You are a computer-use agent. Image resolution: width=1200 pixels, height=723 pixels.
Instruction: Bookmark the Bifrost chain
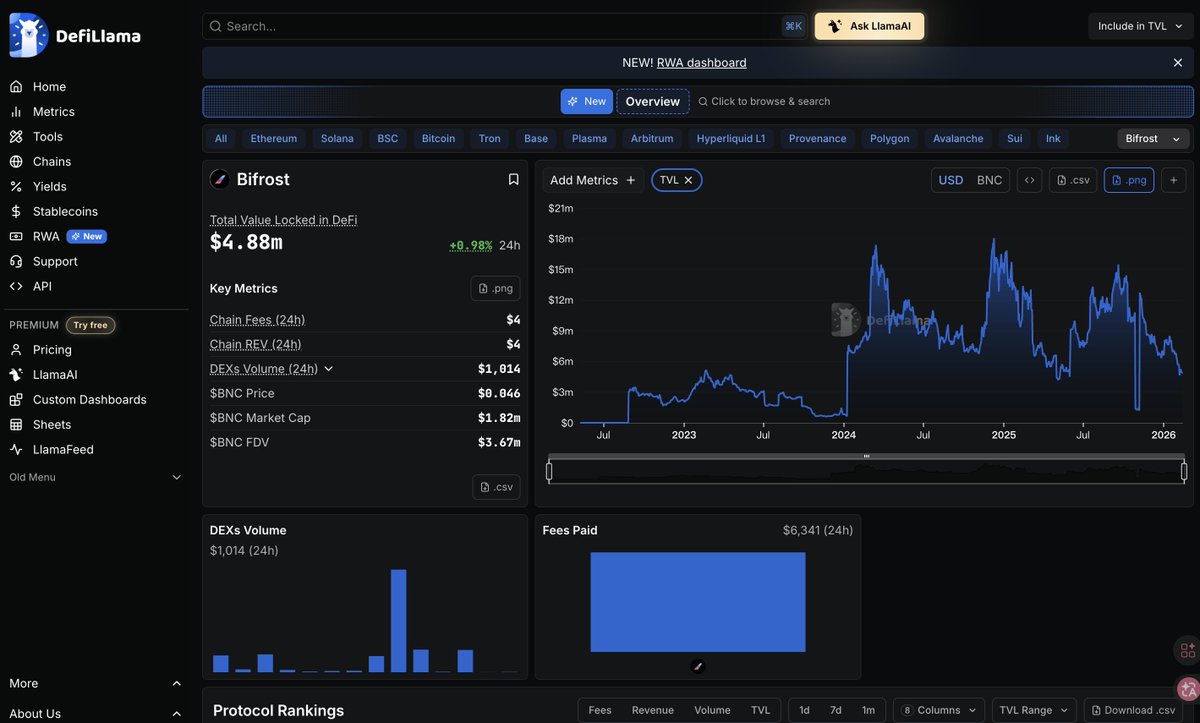coord(513,180)
